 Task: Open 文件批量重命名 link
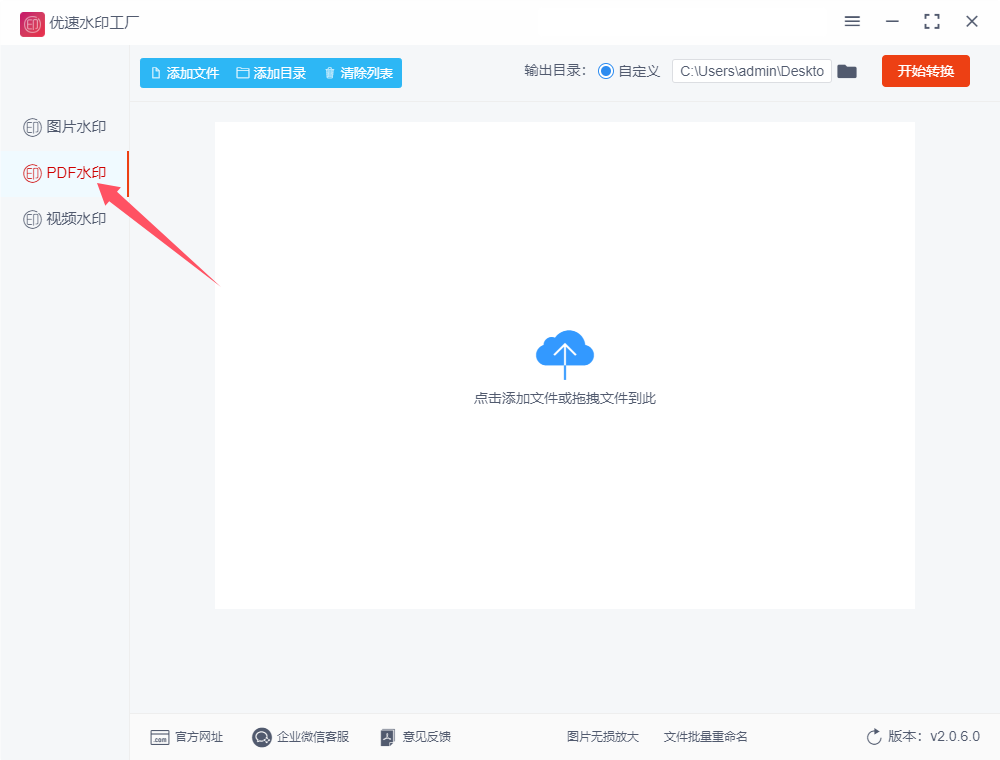click(x=705, y=737)
